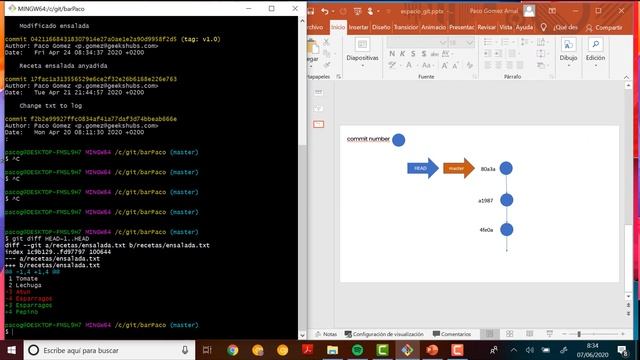Screen dimensions: 640x360
Task: Open the font name combo box
Action: 417,42
